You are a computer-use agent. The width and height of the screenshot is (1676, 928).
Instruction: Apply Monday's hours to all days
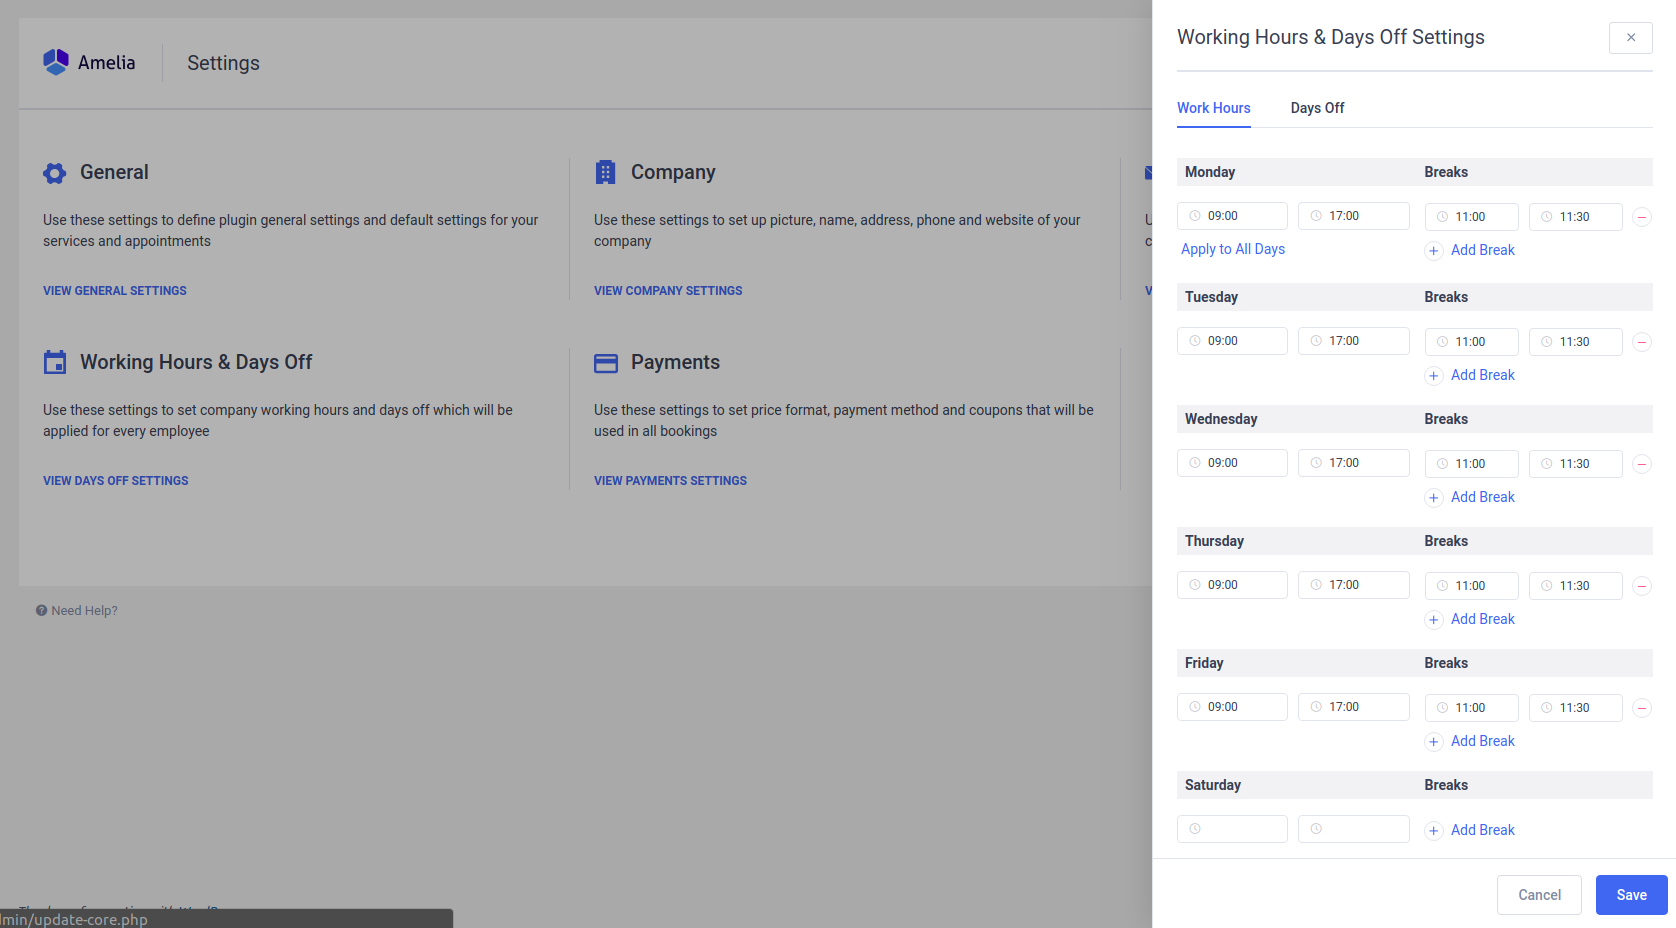click(1232, 249)
